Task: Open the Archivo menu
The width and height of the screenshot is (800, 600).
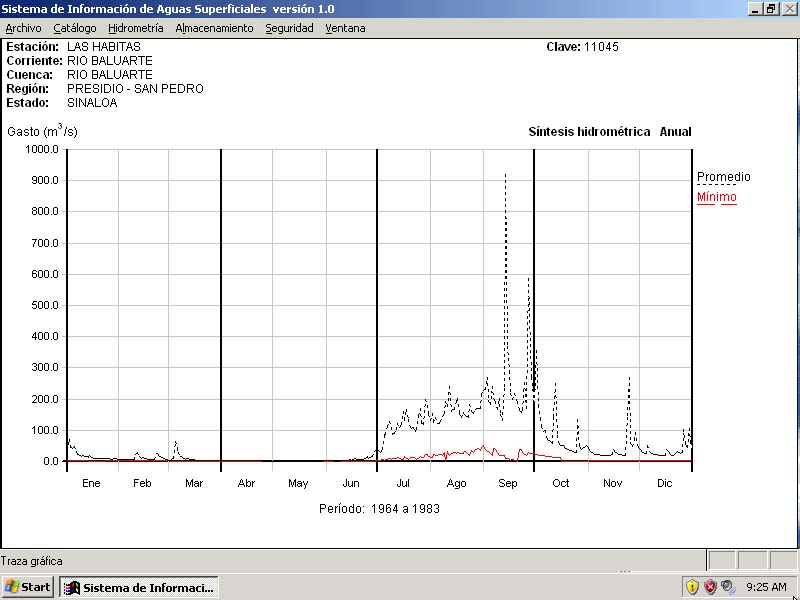Action: [x=23, y=28]
